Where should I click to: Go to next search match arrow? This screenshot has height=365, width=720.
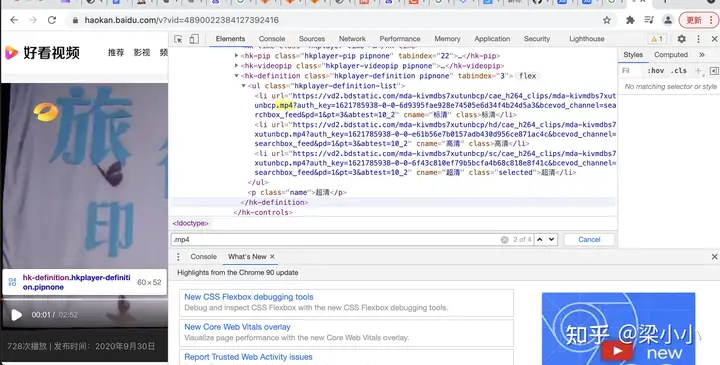[x=551, y=240]
